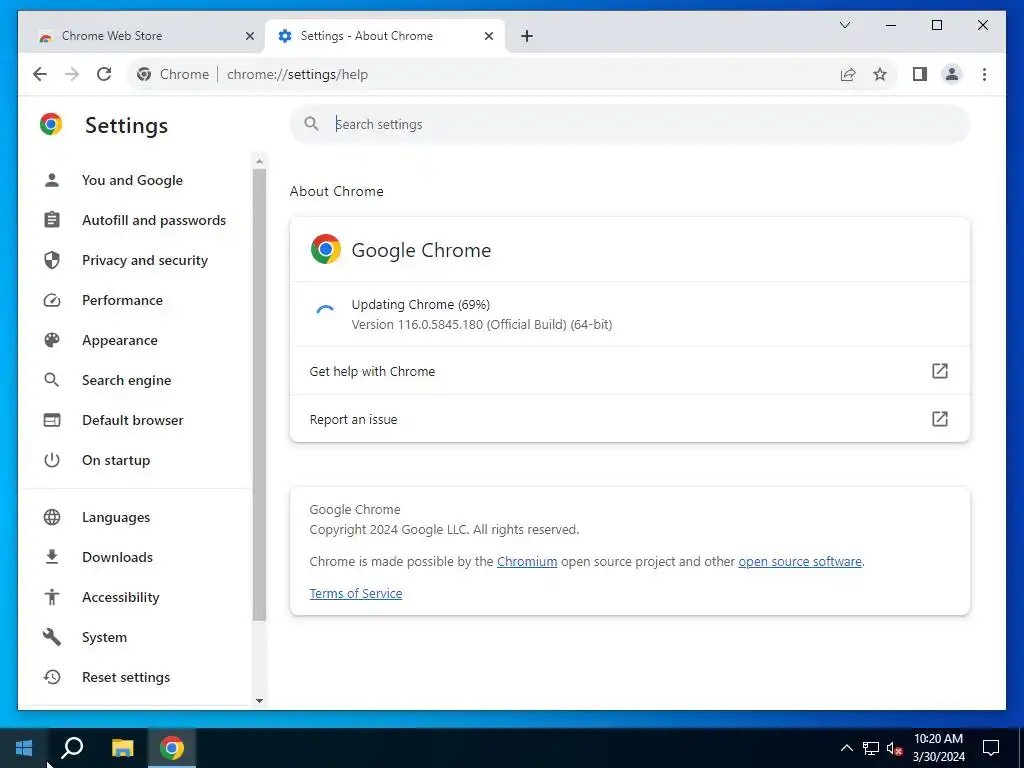Screen dimensions: 1024x768
Task: Click the window icon for Default browser
Action: [52, 420]
